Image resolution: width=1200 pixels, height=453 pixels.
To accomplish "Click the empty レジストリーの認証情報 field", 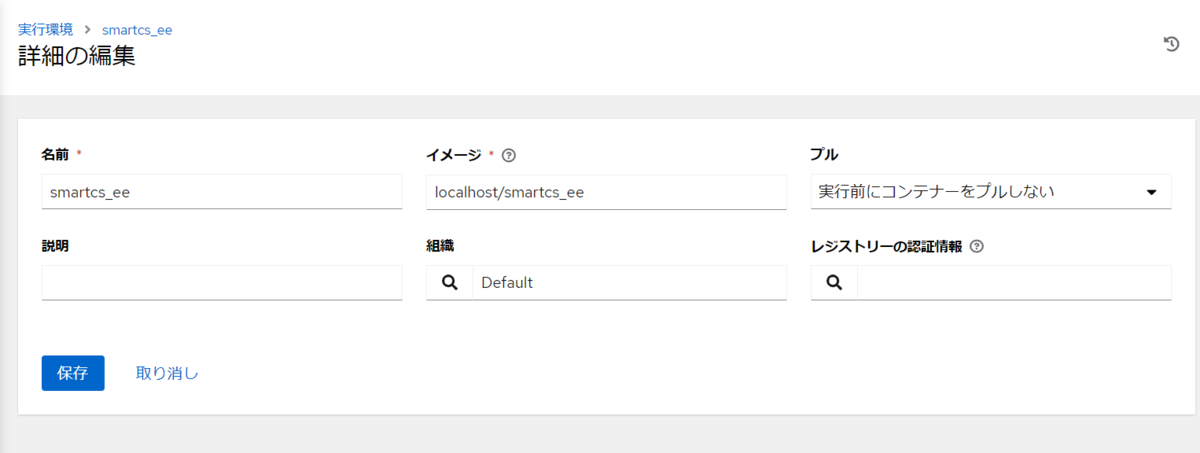I will 1014,283.
